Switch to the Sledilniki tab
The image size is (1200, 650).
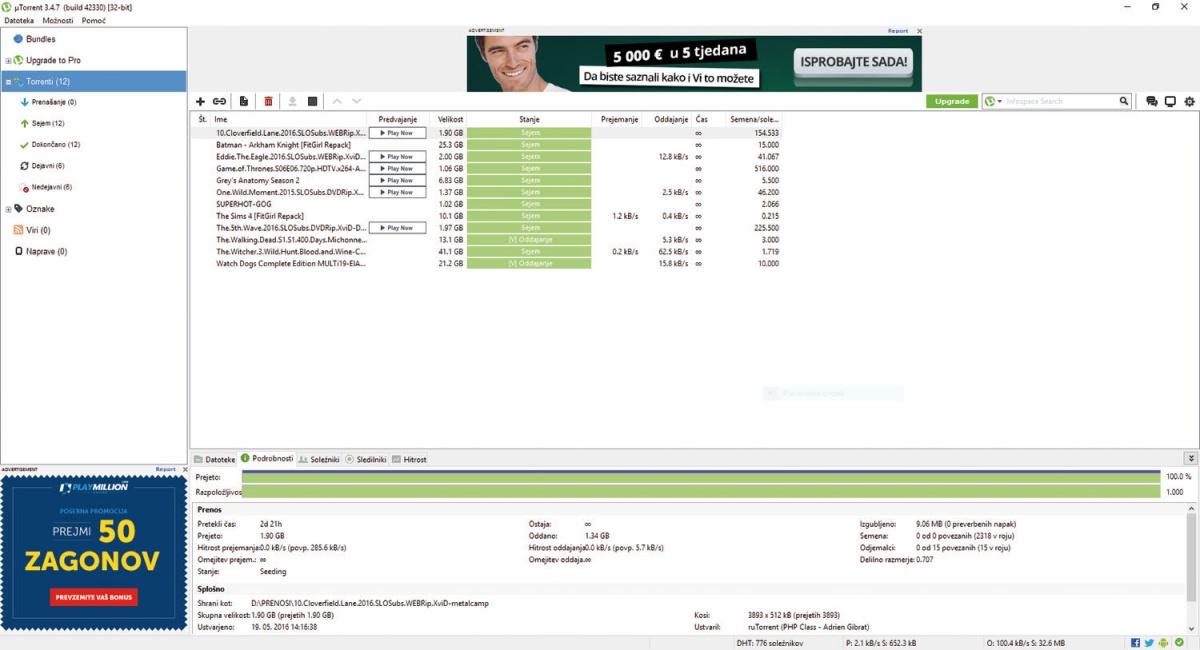coord(366,459)
